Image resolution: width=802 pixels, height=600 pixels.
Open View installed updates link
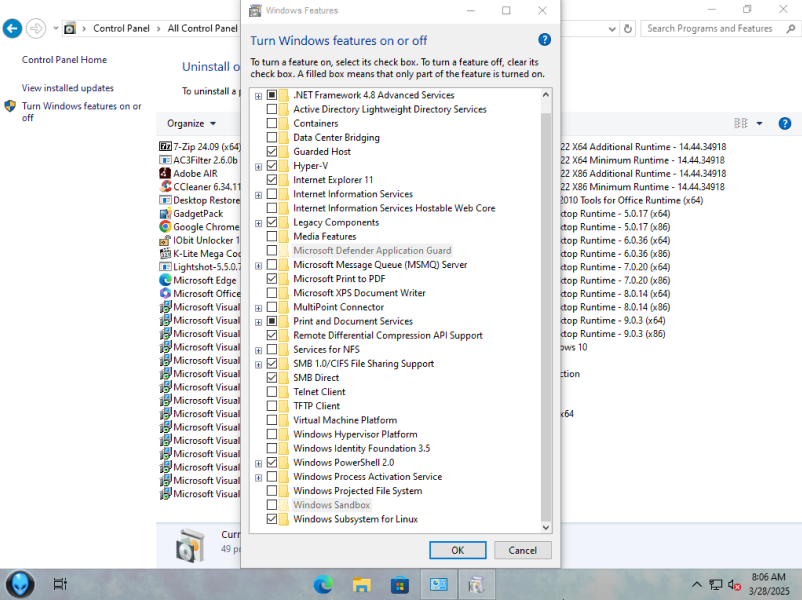tap(68, 88)
